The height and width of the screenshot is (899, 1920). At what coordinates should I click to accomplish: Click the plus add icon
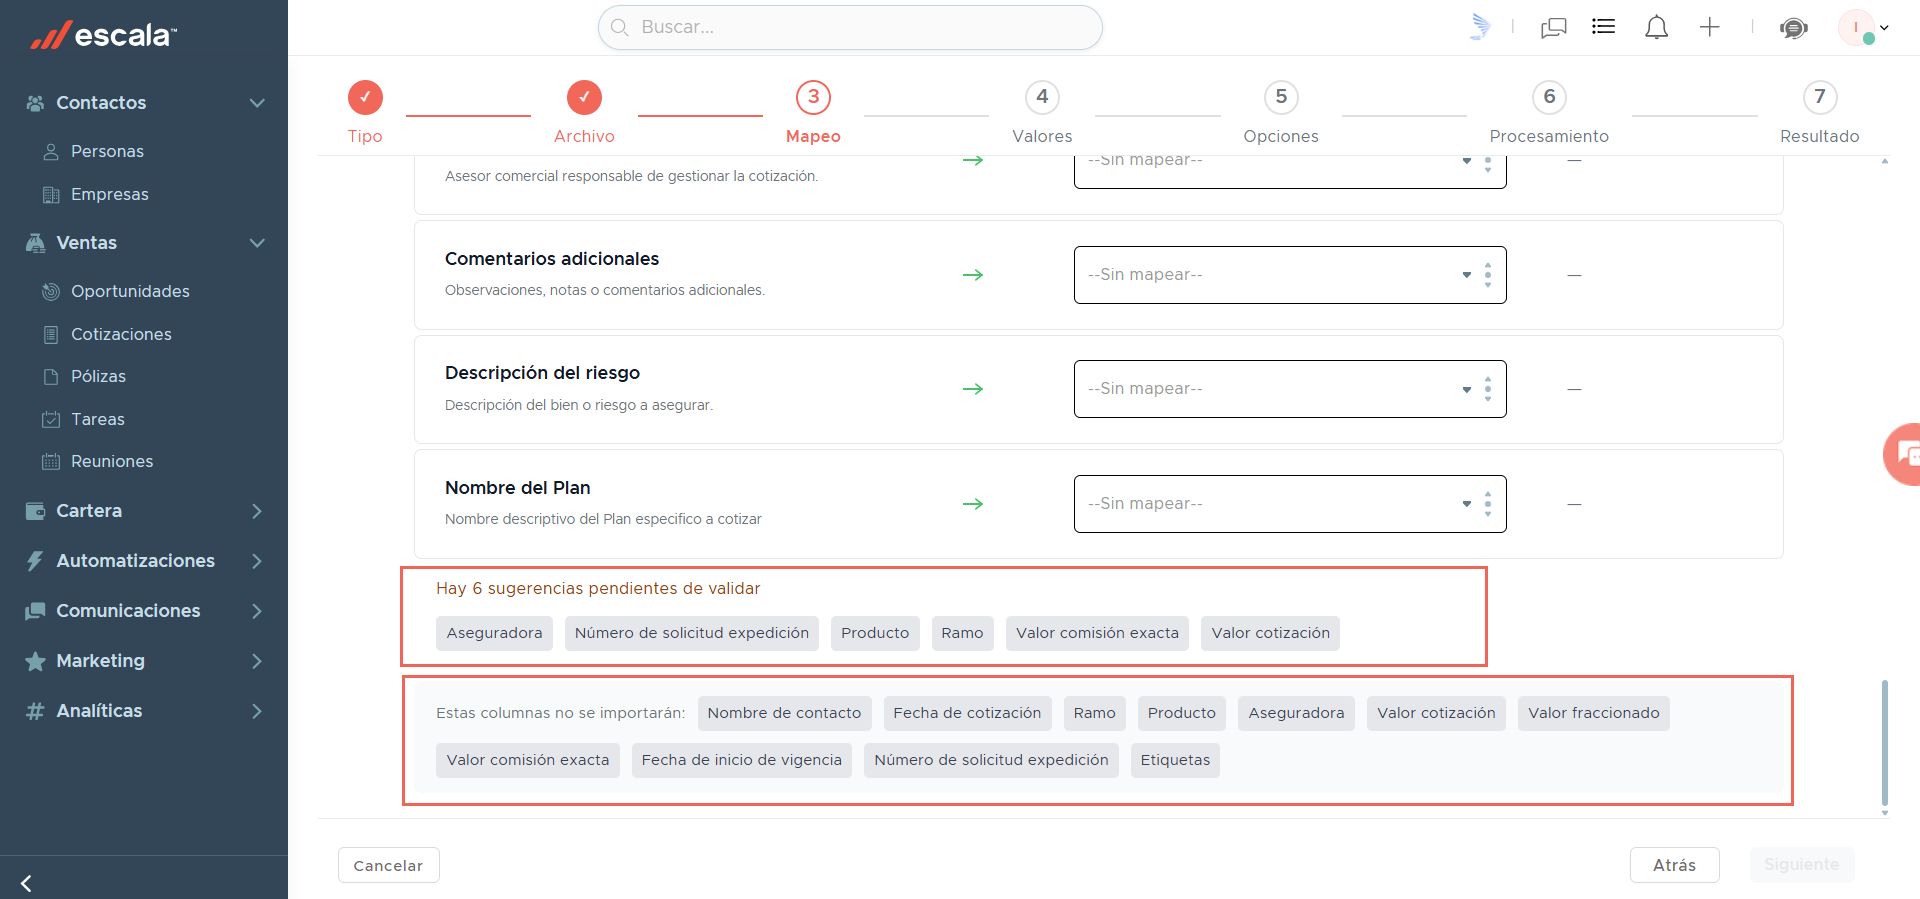[1710, 27]
